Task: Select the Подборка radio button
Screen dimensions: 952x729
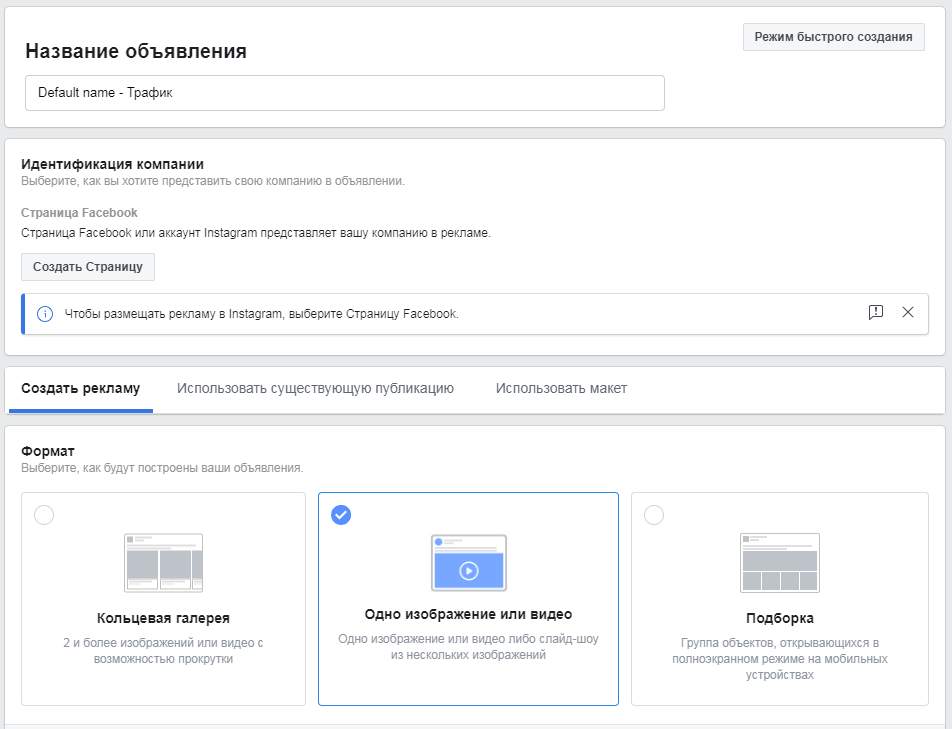Action: pos(654,515)
